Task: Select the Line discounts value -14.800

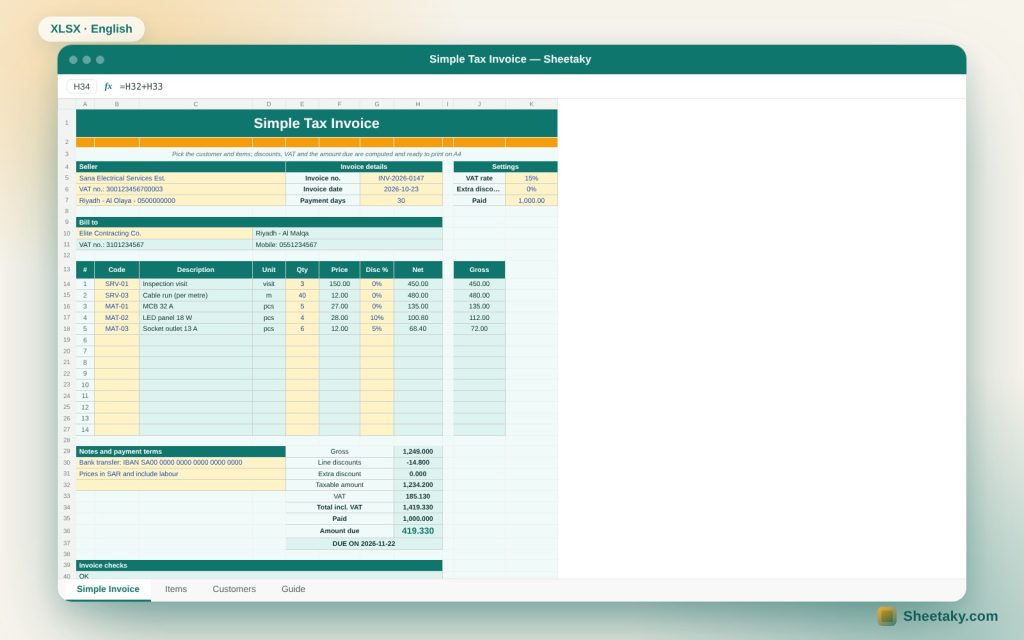Action: tap(418, 462)
